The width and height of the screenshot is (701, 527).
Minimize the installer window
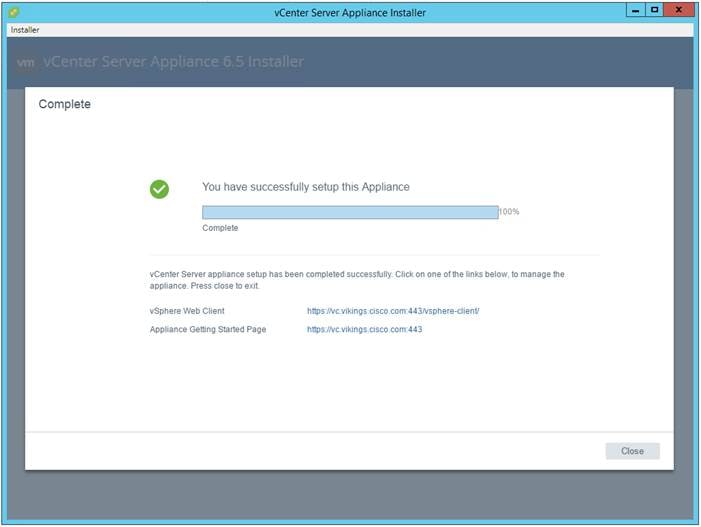pos(636,10)
